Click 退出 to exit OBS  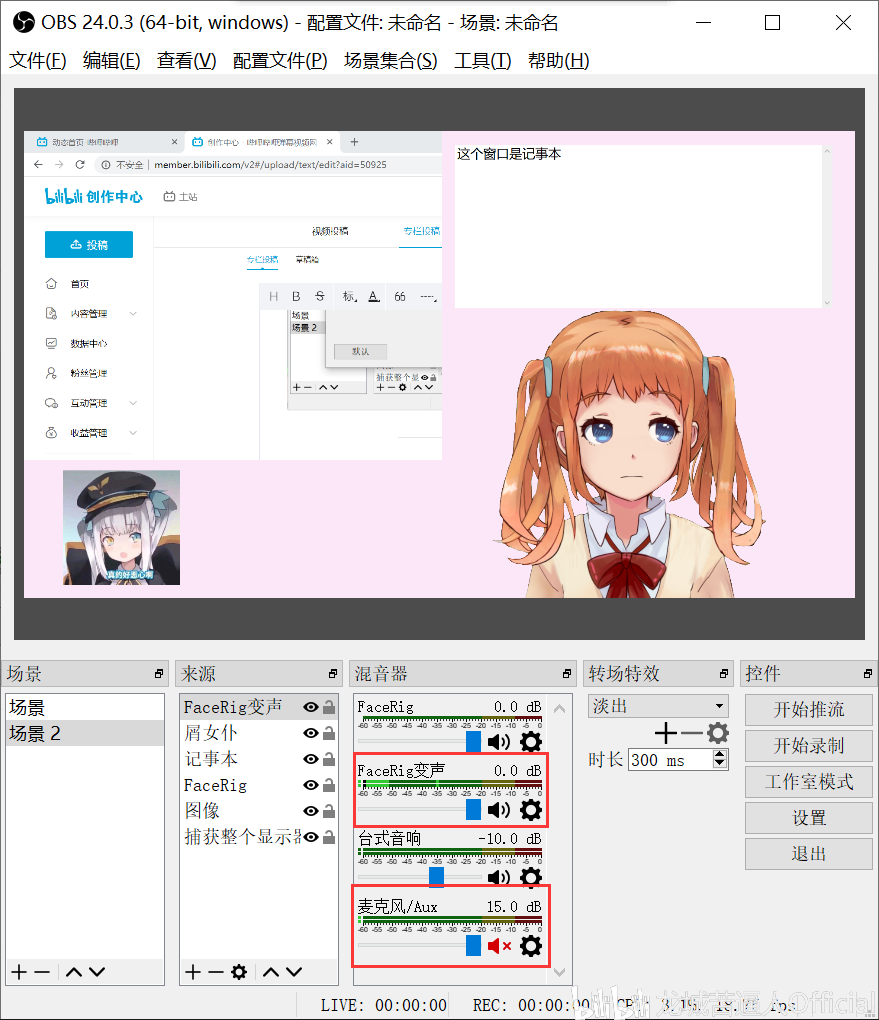pos(809,854)
